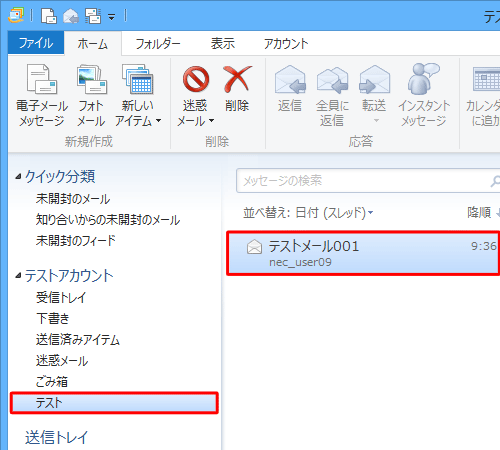Open the 受信トレイ folder
Screen dimensions: 500x450
61,297
